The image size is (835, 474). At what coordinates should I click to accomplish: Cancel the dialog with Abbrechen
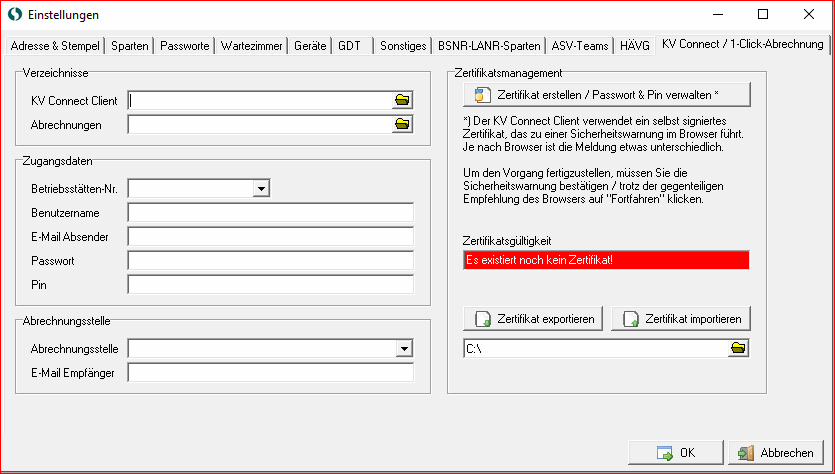pyautogui.click(x=776, y=453)
